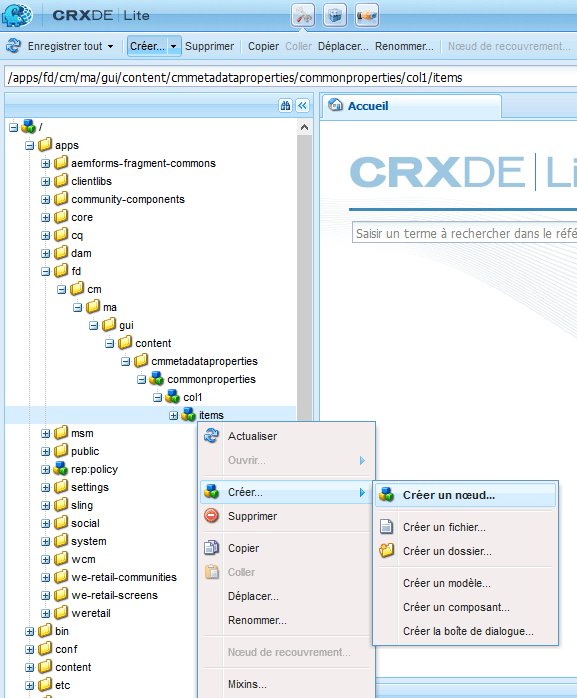This screenshot has height=698, width=577.
Task: Click the Enregistrer tout refresh icon
Action: [x=13, y=46]
